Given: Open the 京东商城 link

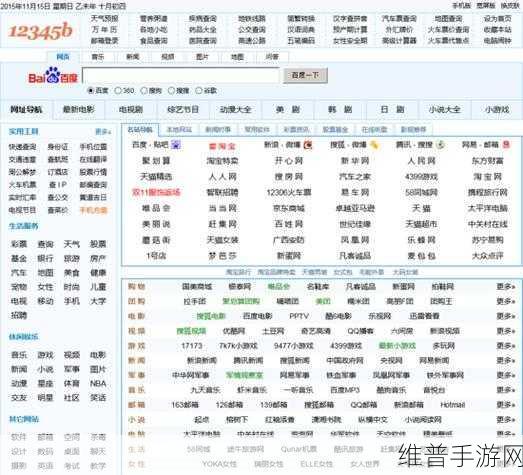Looking at the screenshot, I should click(289, 208).
